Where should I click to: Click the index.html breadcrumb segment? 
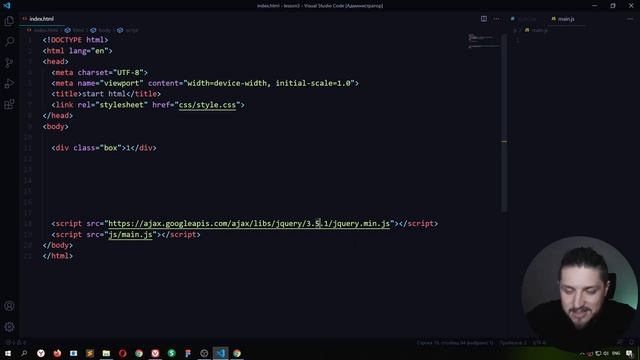43,30
